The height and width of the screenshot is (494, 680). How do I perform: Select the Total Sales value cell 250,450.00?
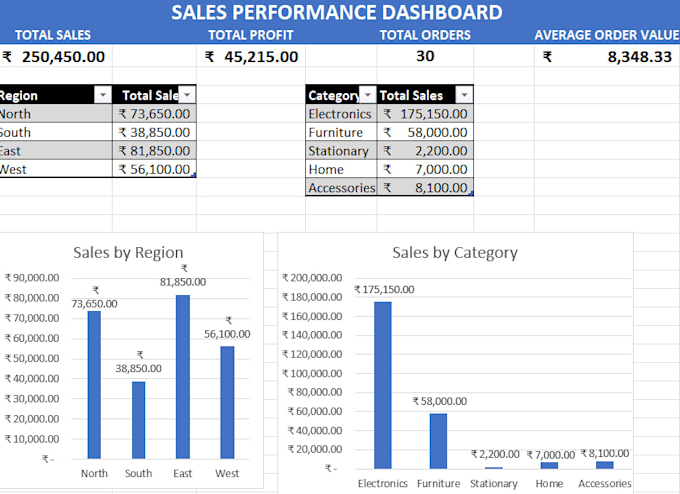[56, 57]
